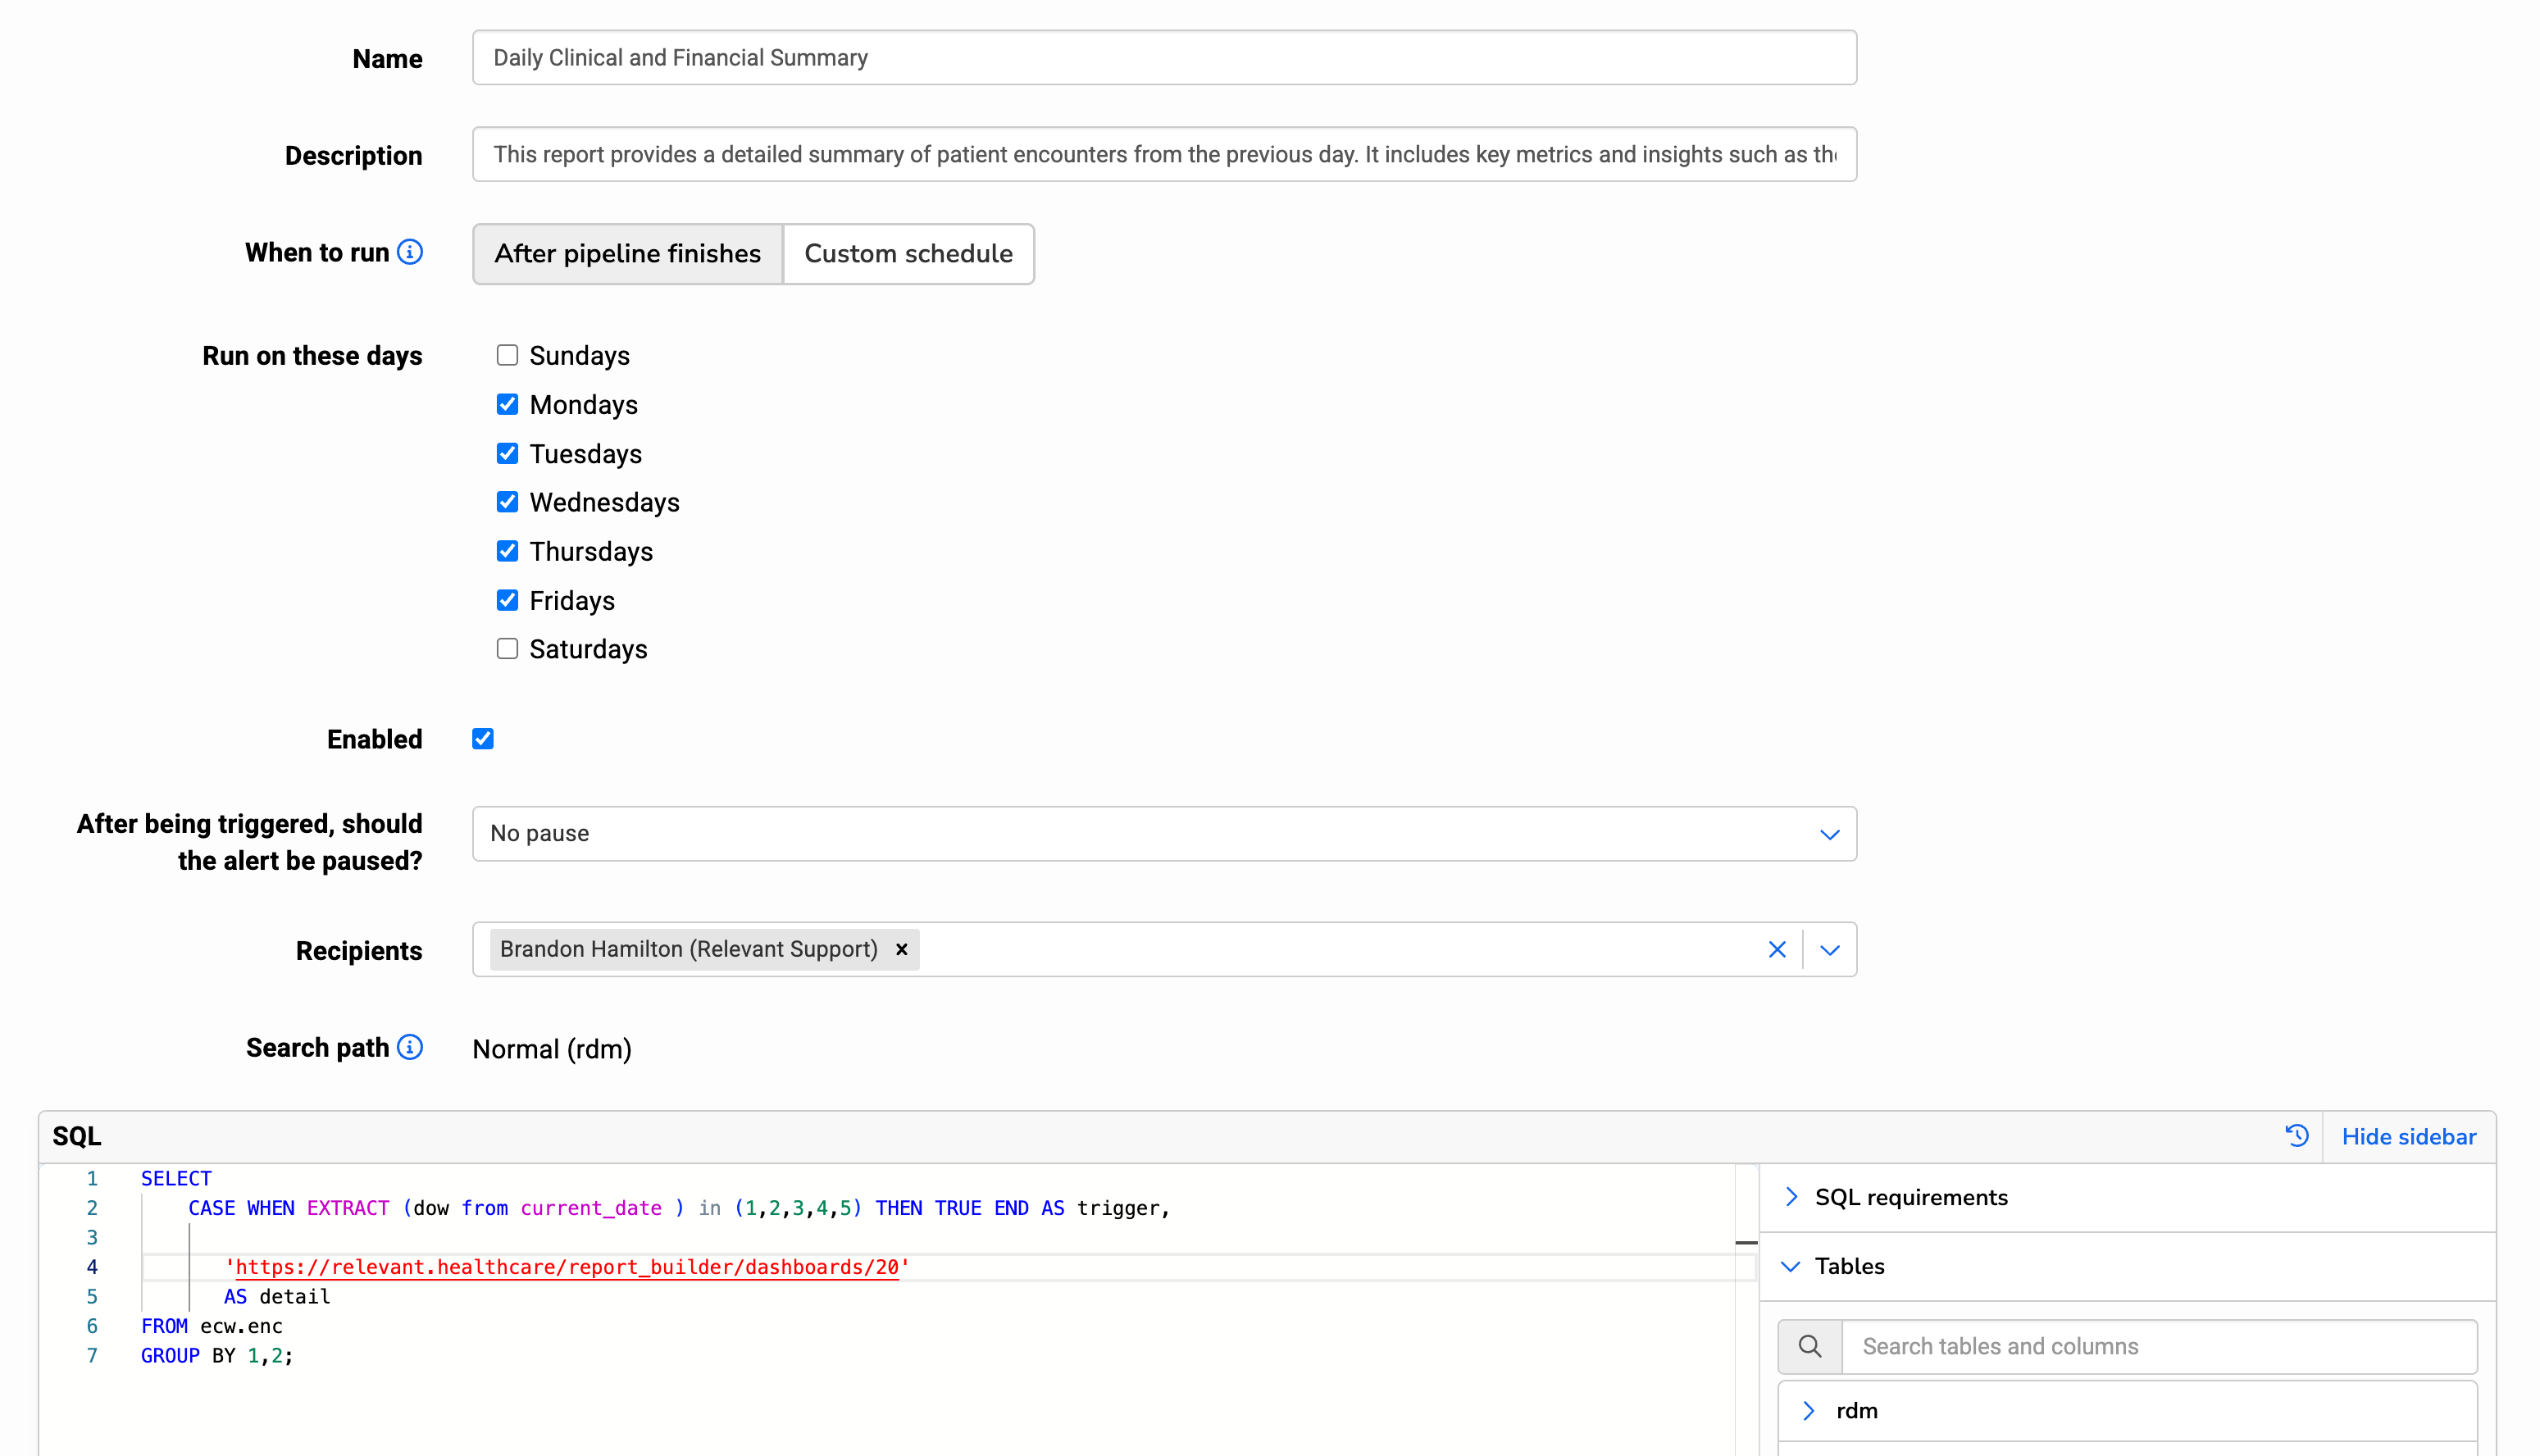Remove Brandon Hamilton recipient chip
The width and height of the screenshot is (2540, 1456).
point(902,949)
